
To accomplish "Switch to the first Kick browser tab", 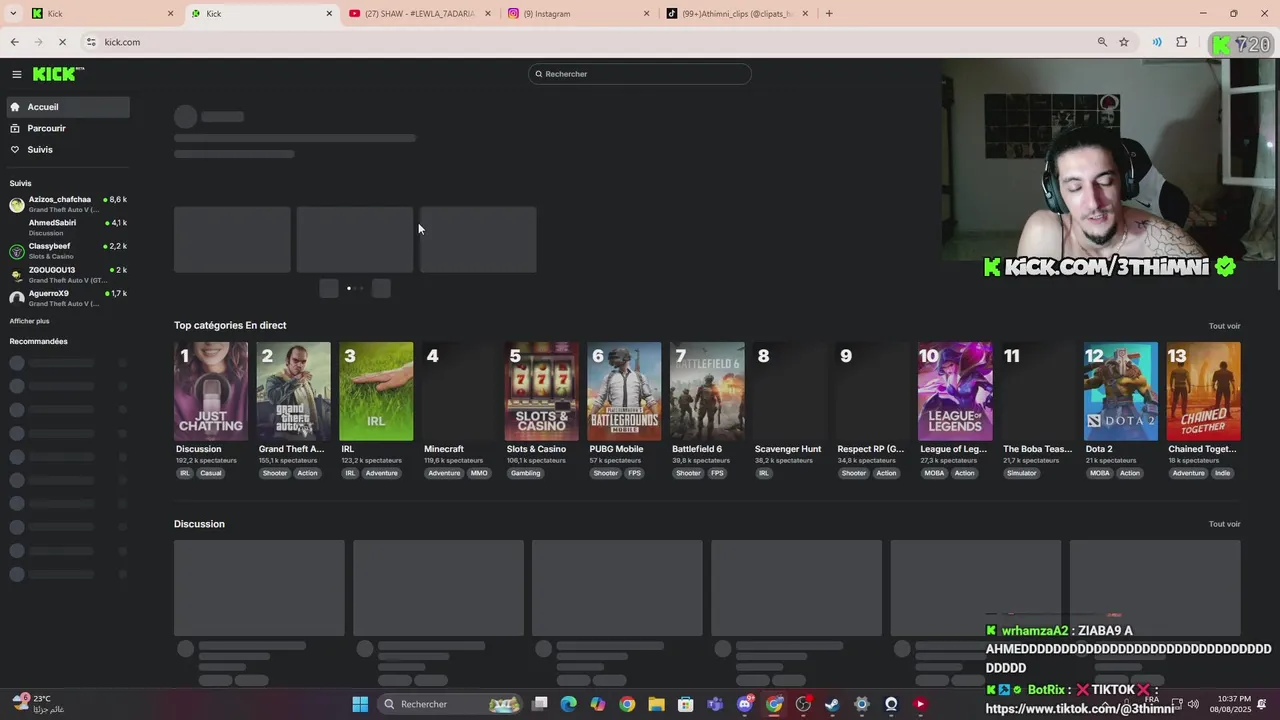I will 100,14.
